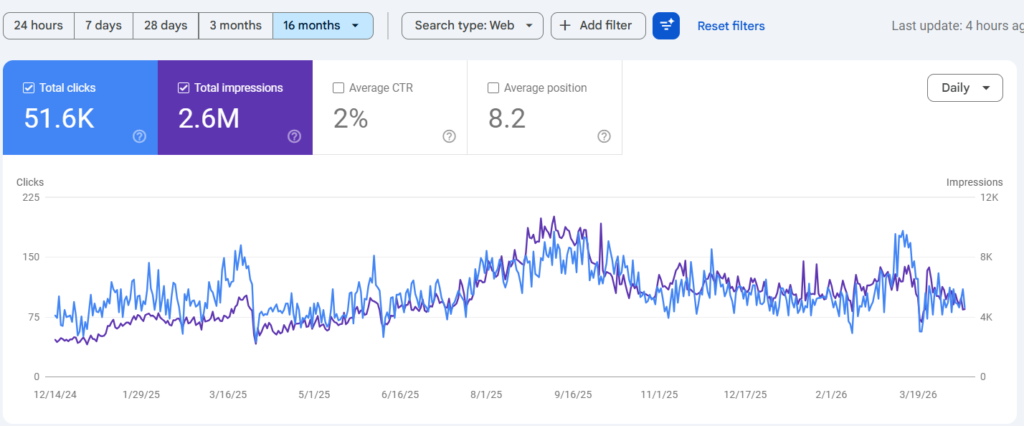Uncheck the Total clicks checkbox
1024x426 pixels.
pos(29,88)
